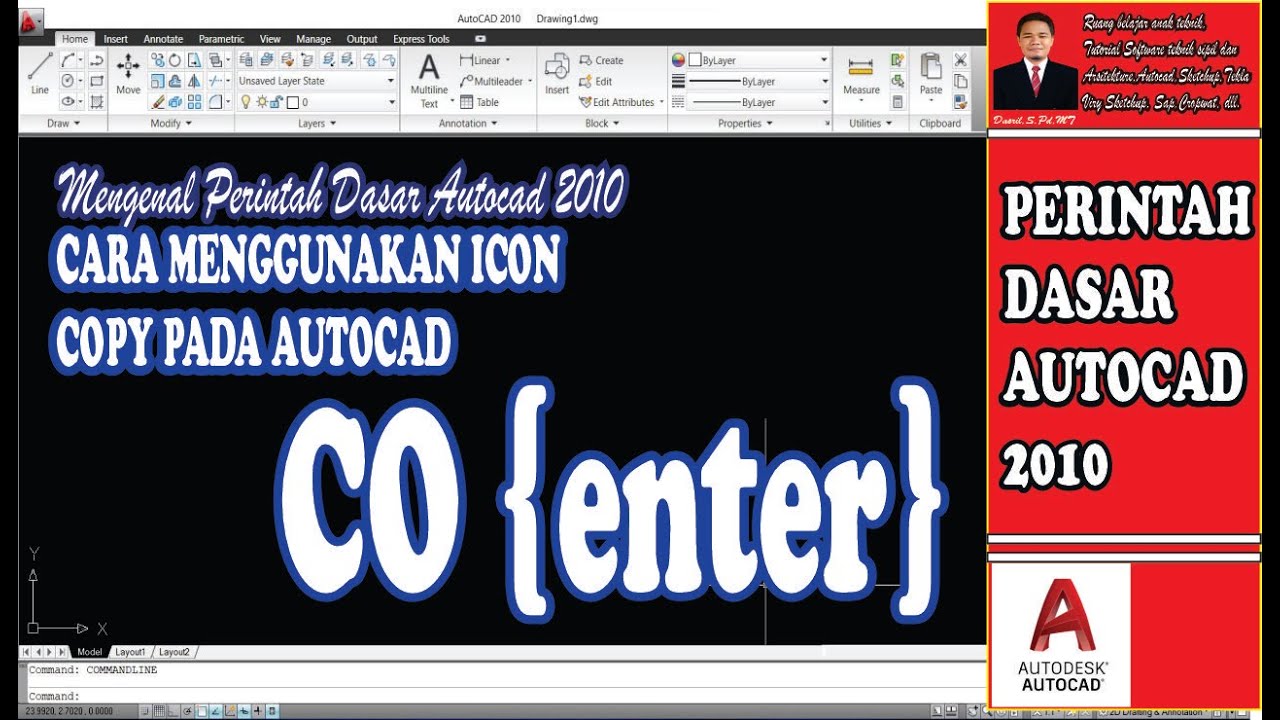This screenshot has width=1280, height=720.
Task: Toggle Object Snap in status bar
Action: 201,711
